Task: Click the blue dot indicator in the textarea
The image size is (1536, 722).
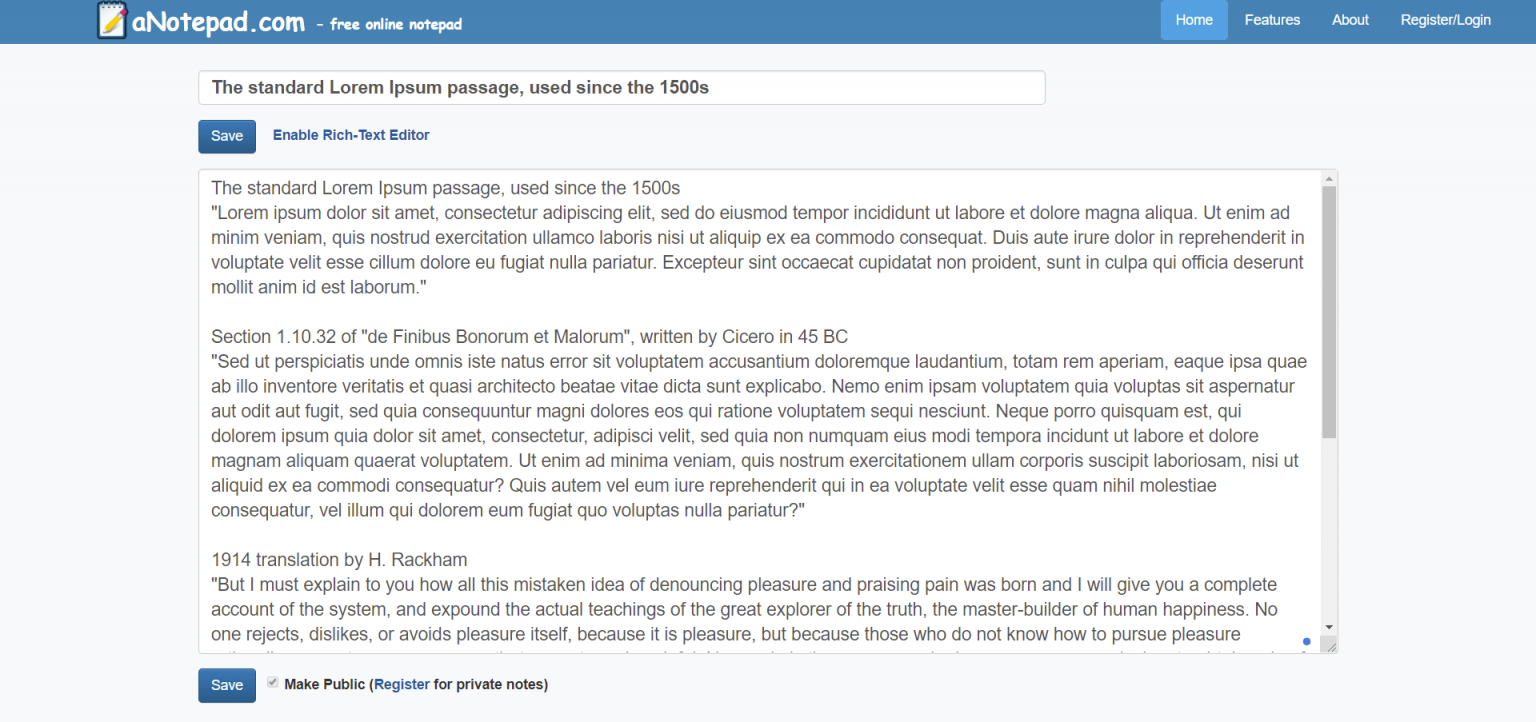Action: tap(1307, 641)
